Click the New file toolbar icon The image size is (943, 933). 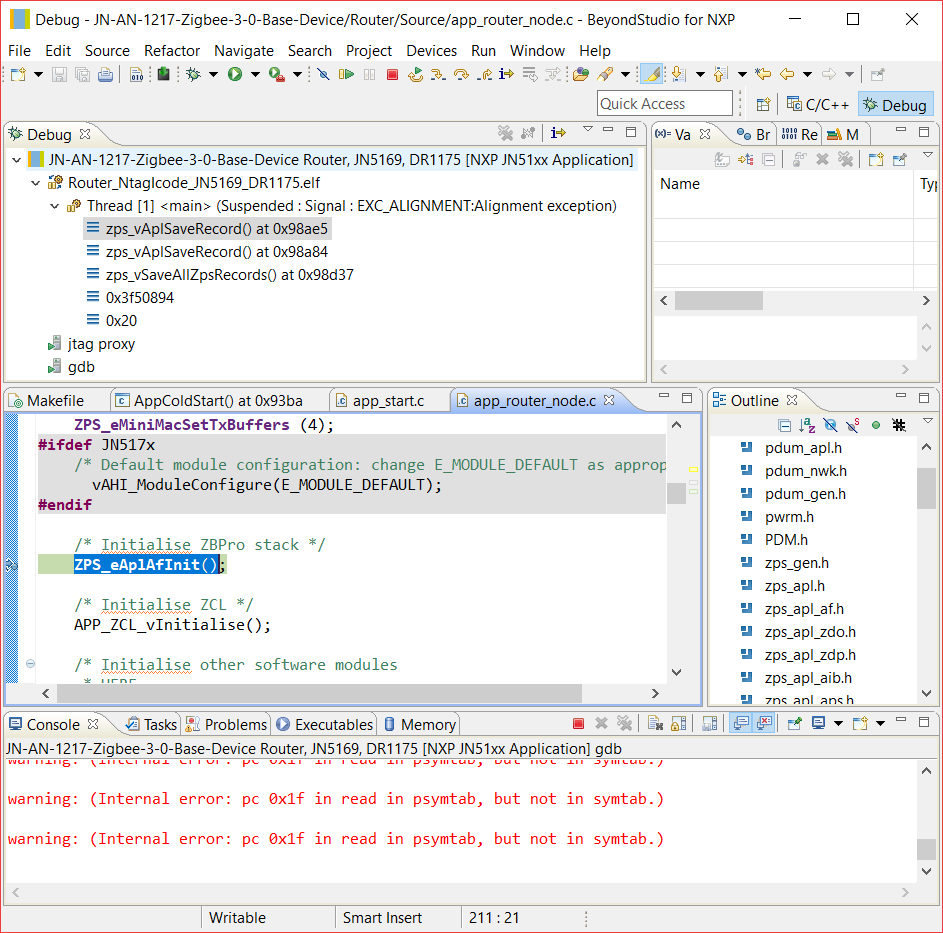click(18, 75)
